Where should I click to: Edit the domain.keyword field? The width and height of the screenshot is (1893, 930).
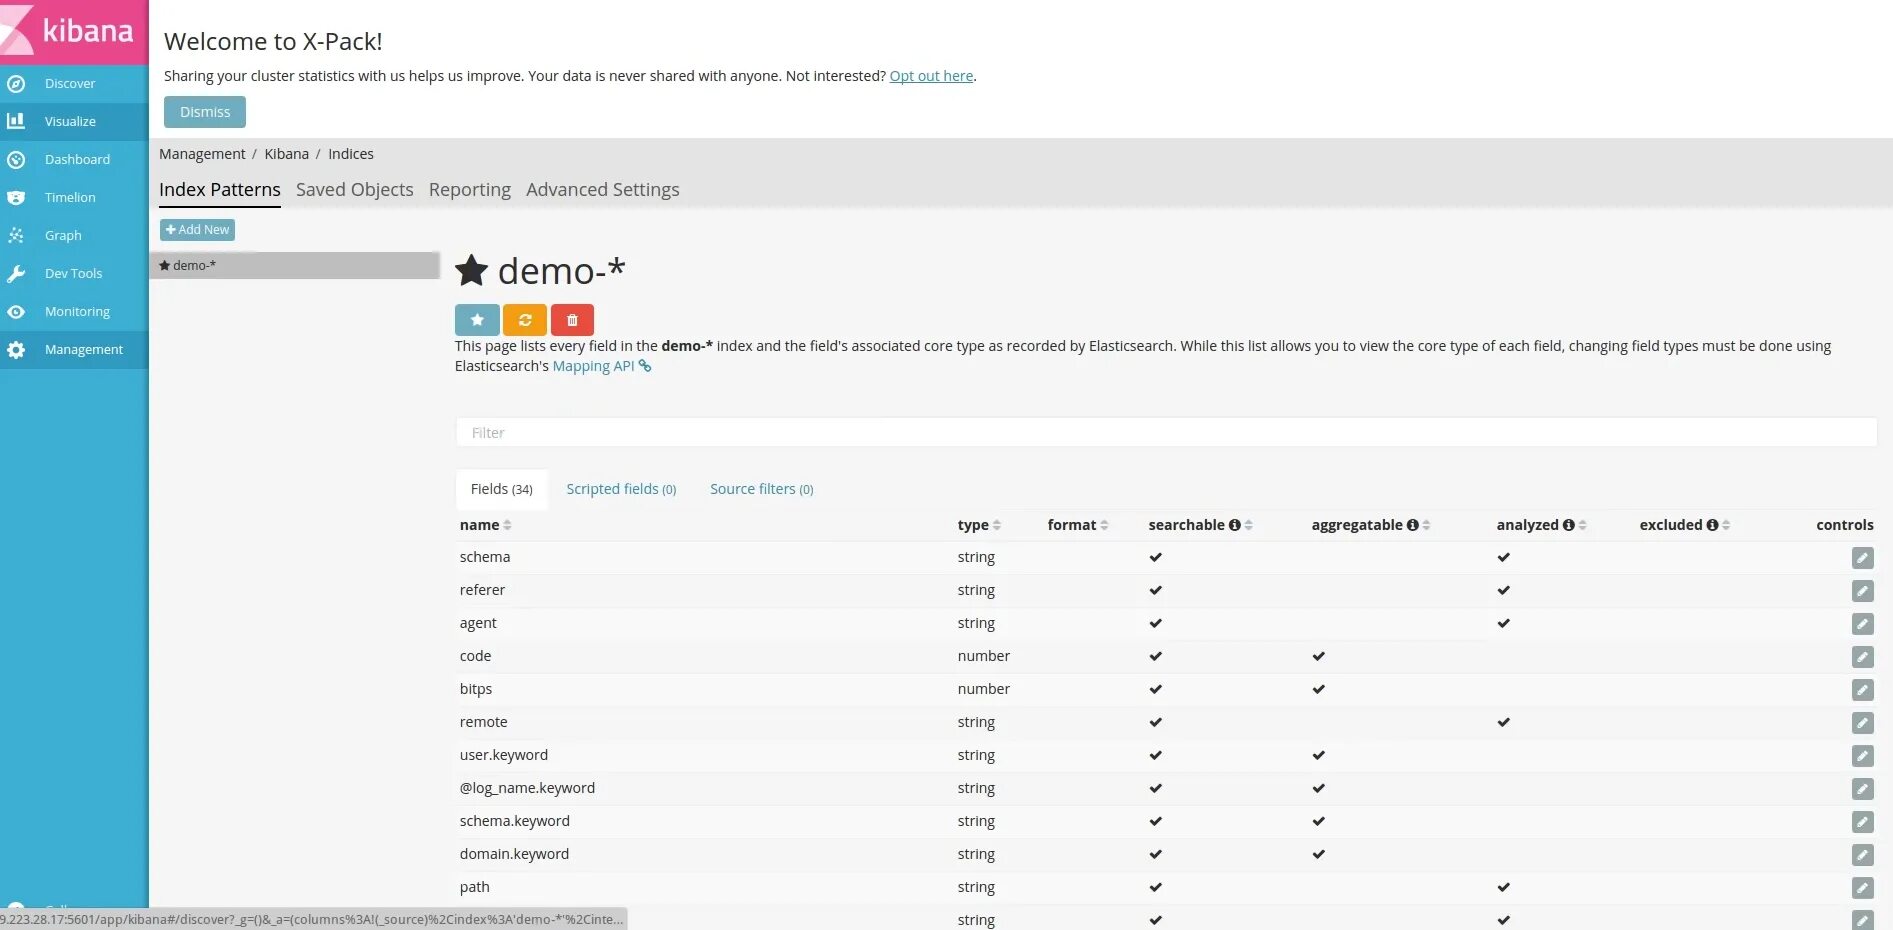coord(1862,855)
